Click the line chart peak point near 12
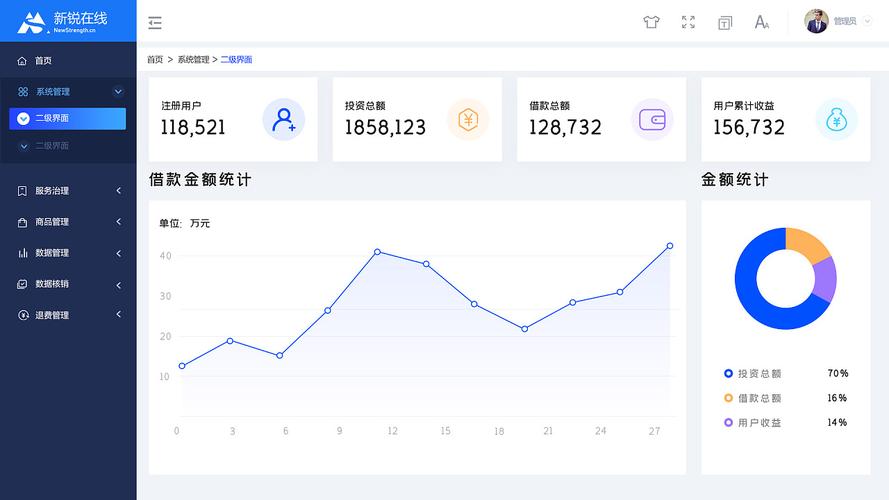889x500 pixels. point(378,252)
